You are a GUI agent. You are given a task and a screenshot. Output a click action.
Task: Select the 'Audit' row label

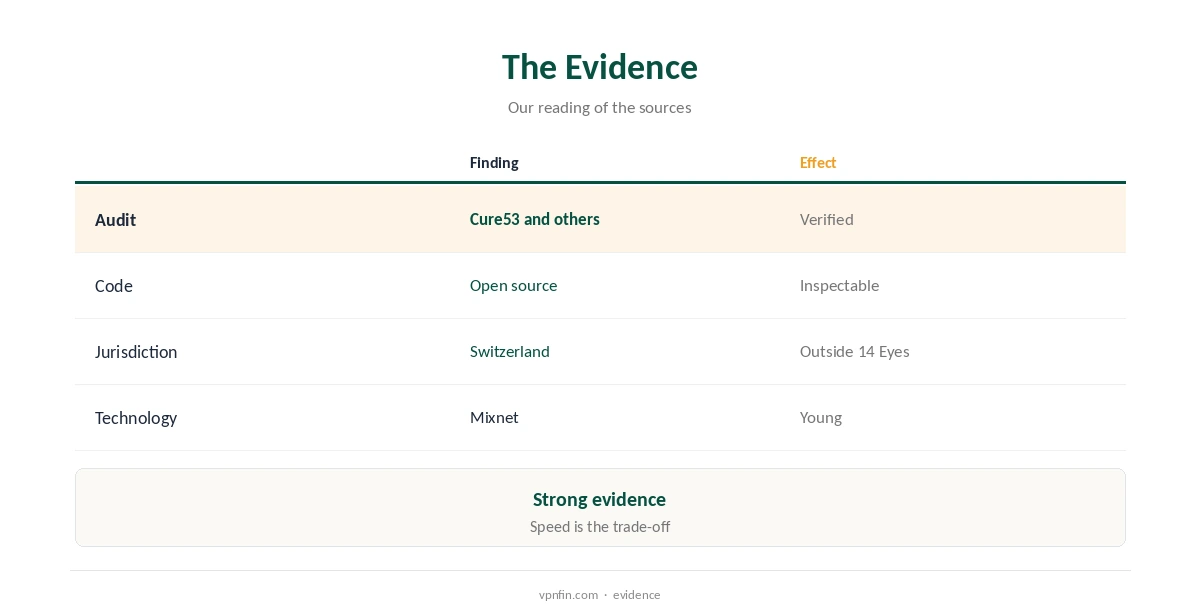tap(115, 220)
